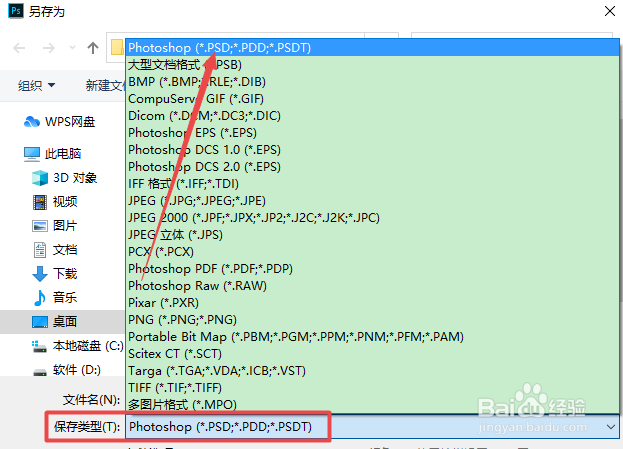Open the 视频 folder

tap(55, 201)
